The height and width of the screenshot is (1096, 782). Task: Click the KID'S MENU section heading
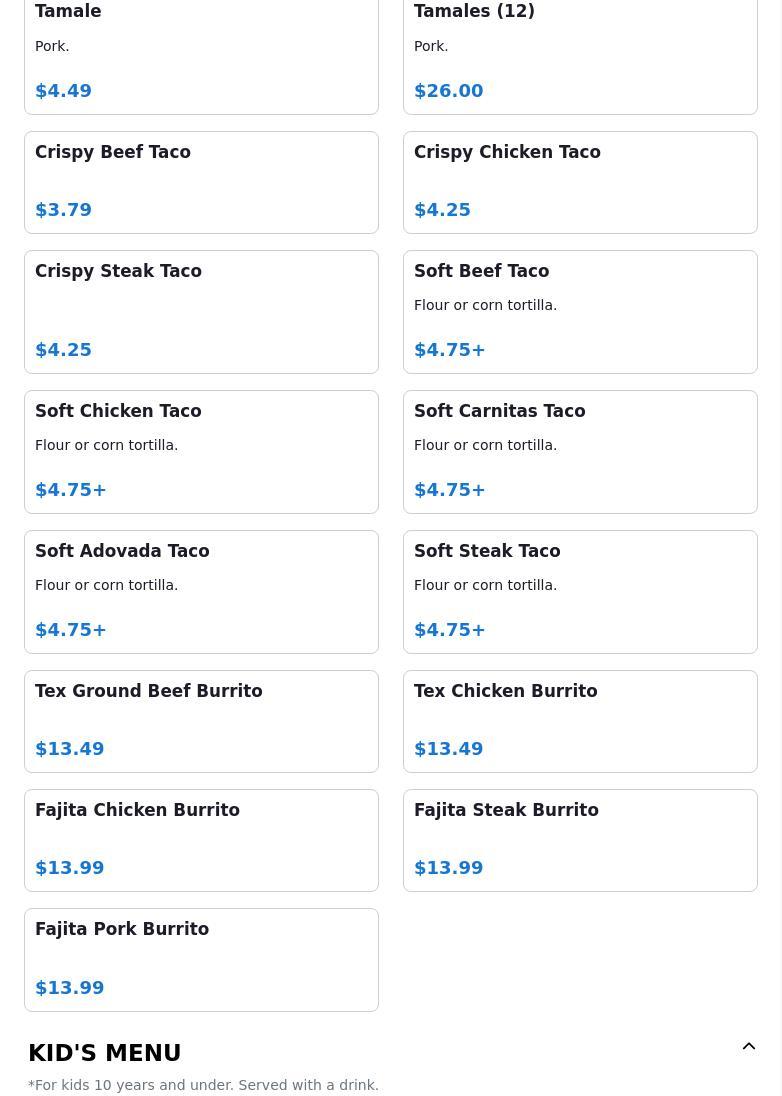coord(105,1053)
